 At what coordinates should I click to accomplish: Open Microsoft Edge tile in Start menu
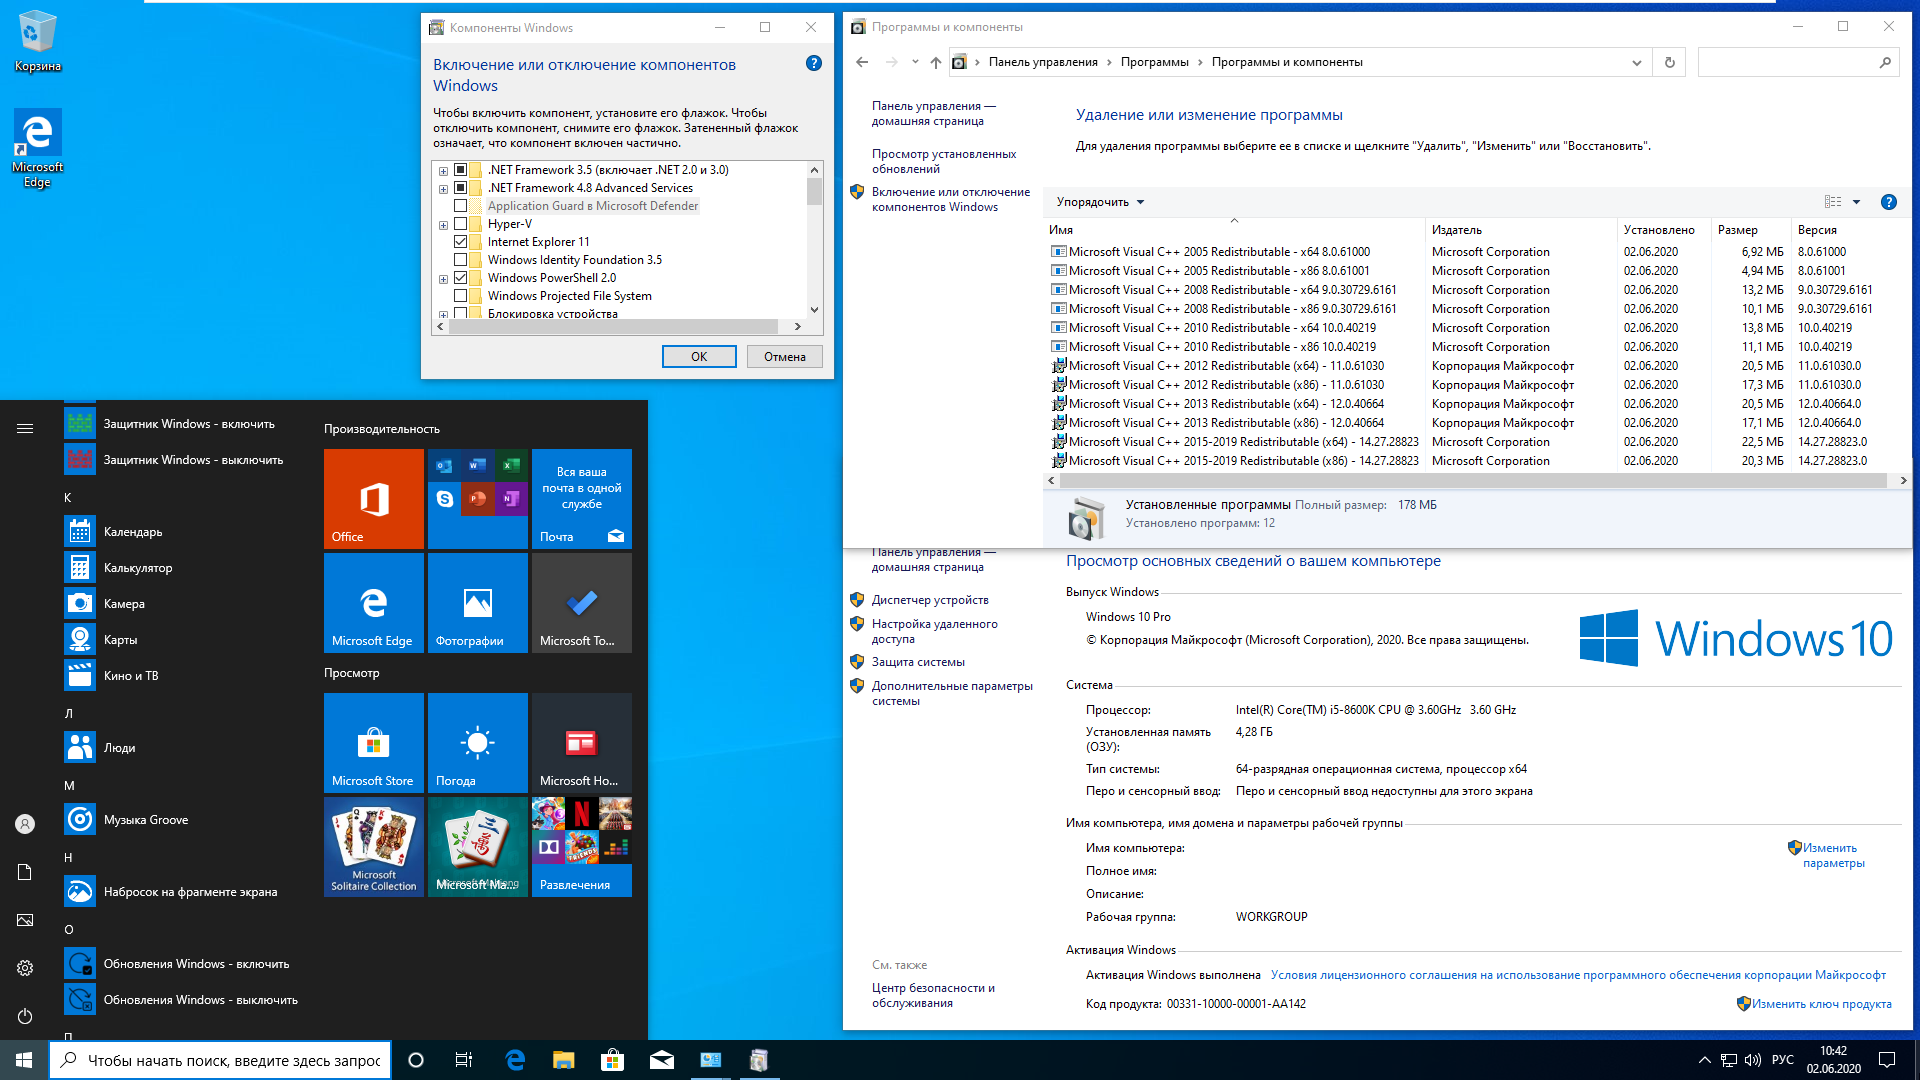(x=374, y=603)
